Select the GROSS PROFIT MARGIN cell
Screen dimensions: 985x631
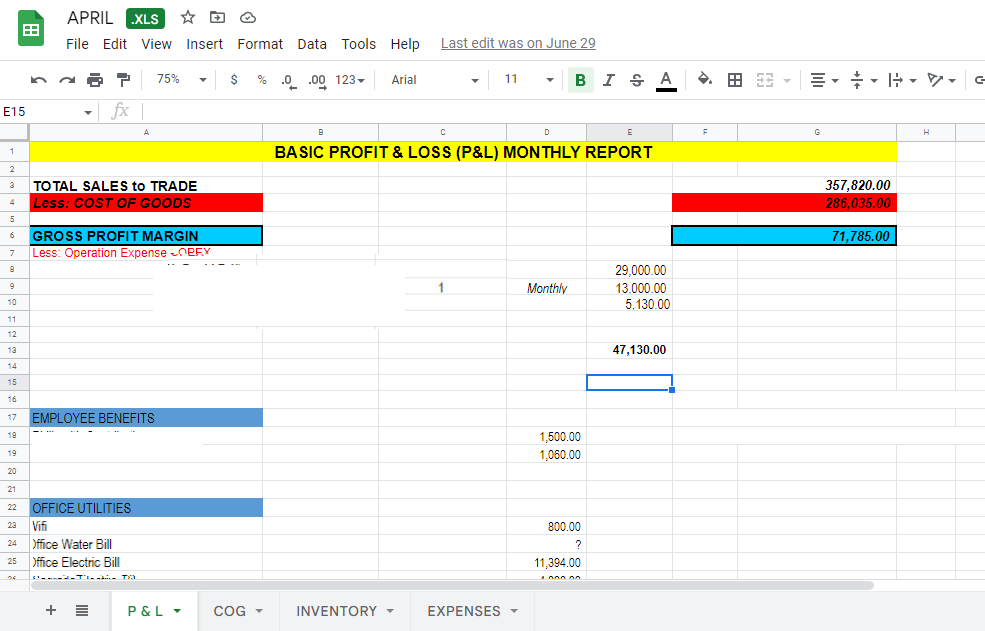click(x=146, y=236)
